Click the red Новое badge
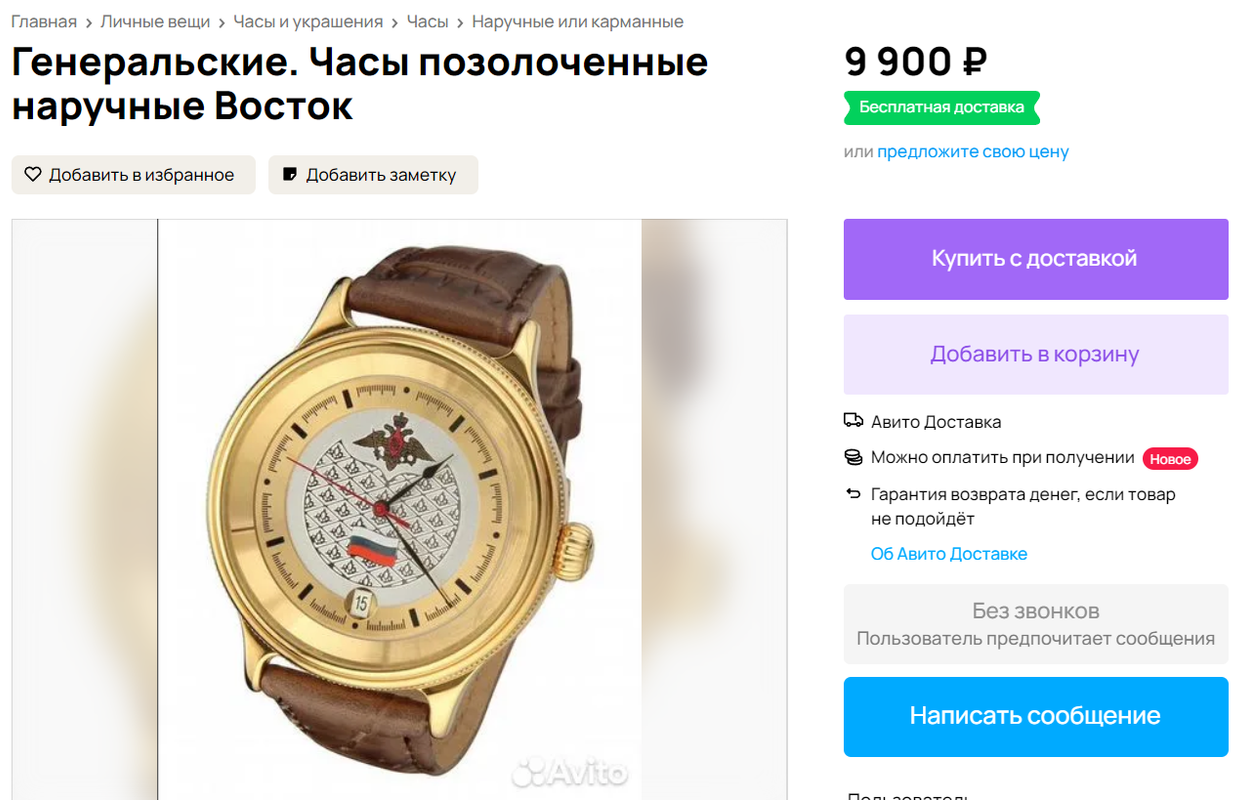This screenshot has height=800, width=1246. 1170,458
